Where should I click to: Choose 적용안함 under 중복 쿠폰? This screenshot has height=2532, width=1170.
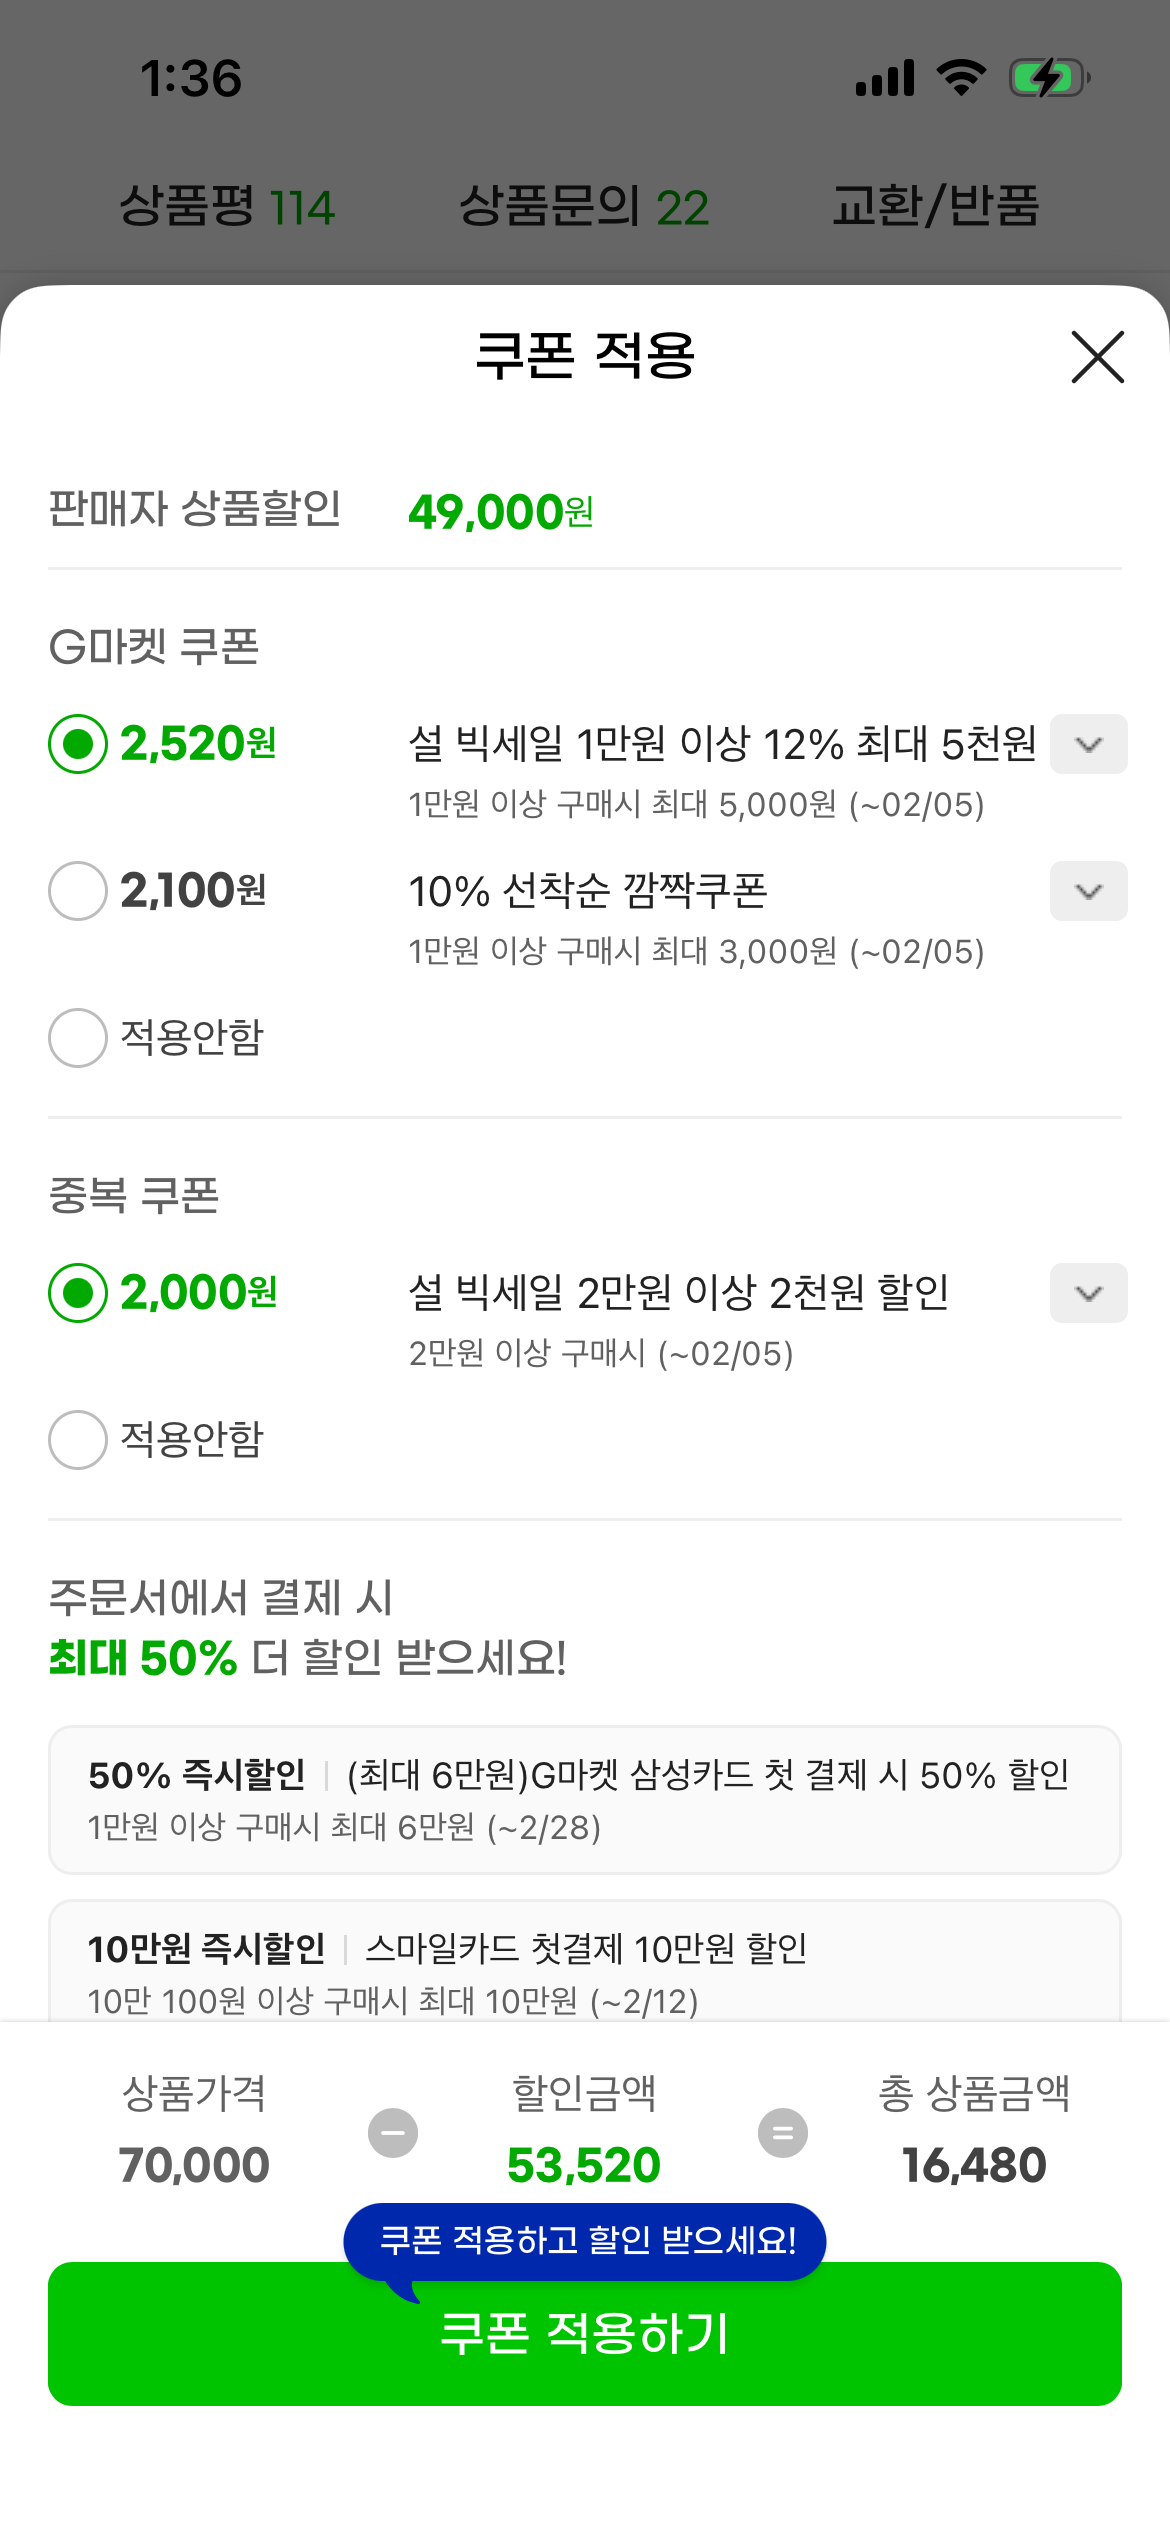coord(78,1440)
